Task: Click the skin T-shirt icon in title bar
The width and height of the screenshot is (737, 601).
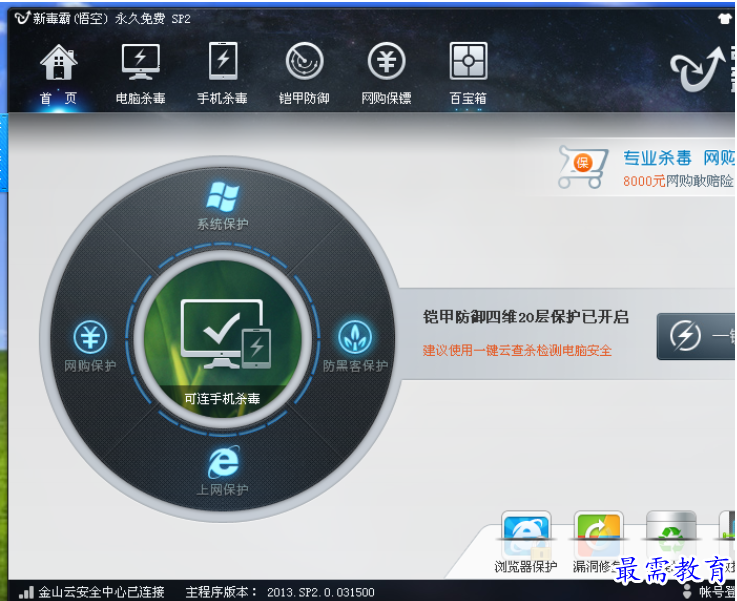Action: 725,19
